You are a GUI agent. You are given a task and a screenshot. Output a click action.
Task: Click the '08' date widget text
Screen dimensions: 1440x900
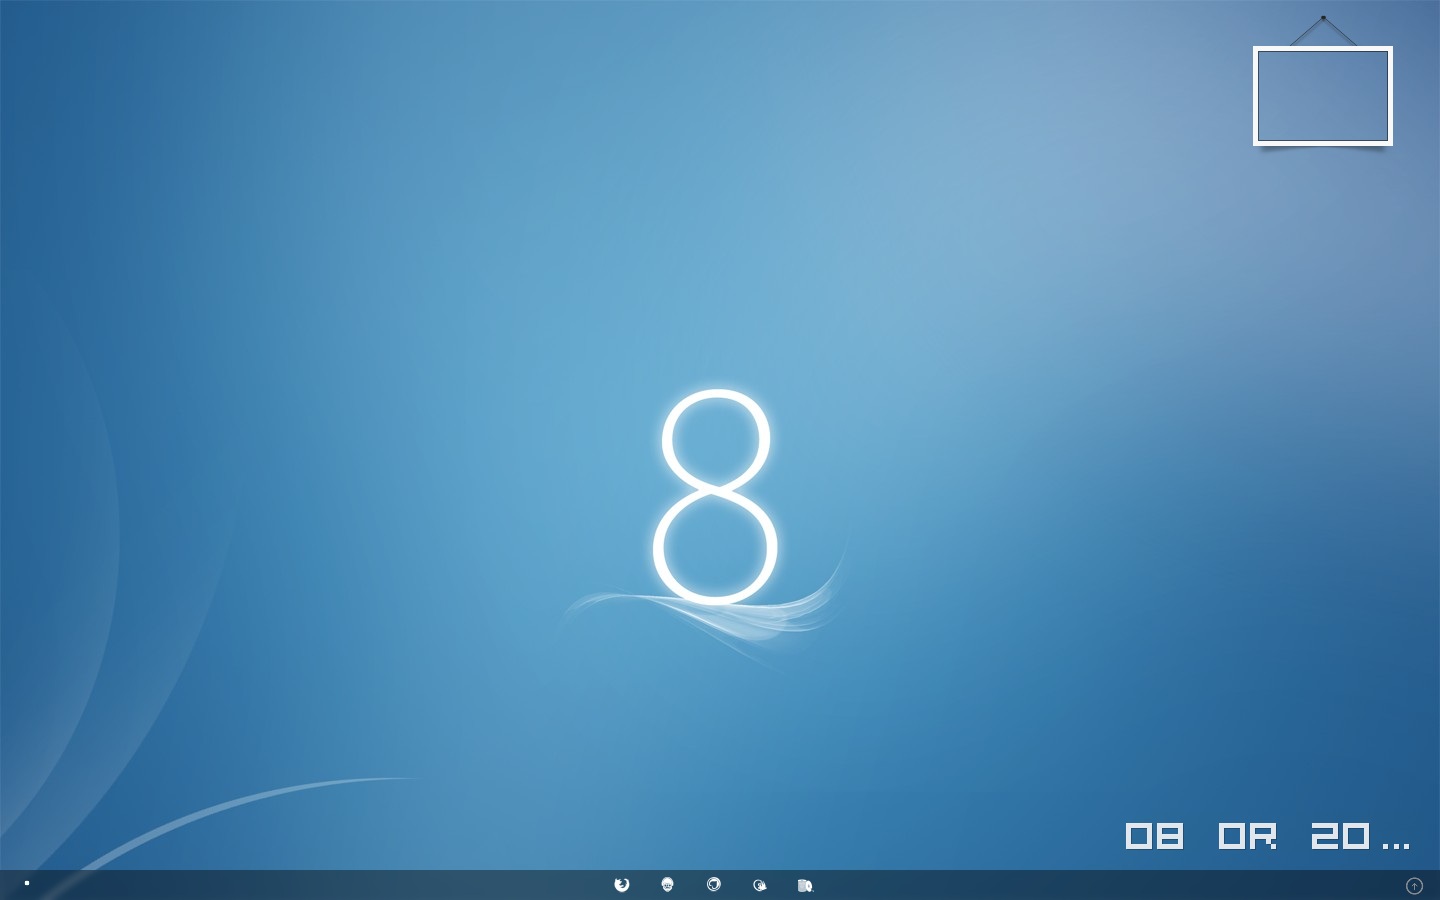[x=1154, y=836]
